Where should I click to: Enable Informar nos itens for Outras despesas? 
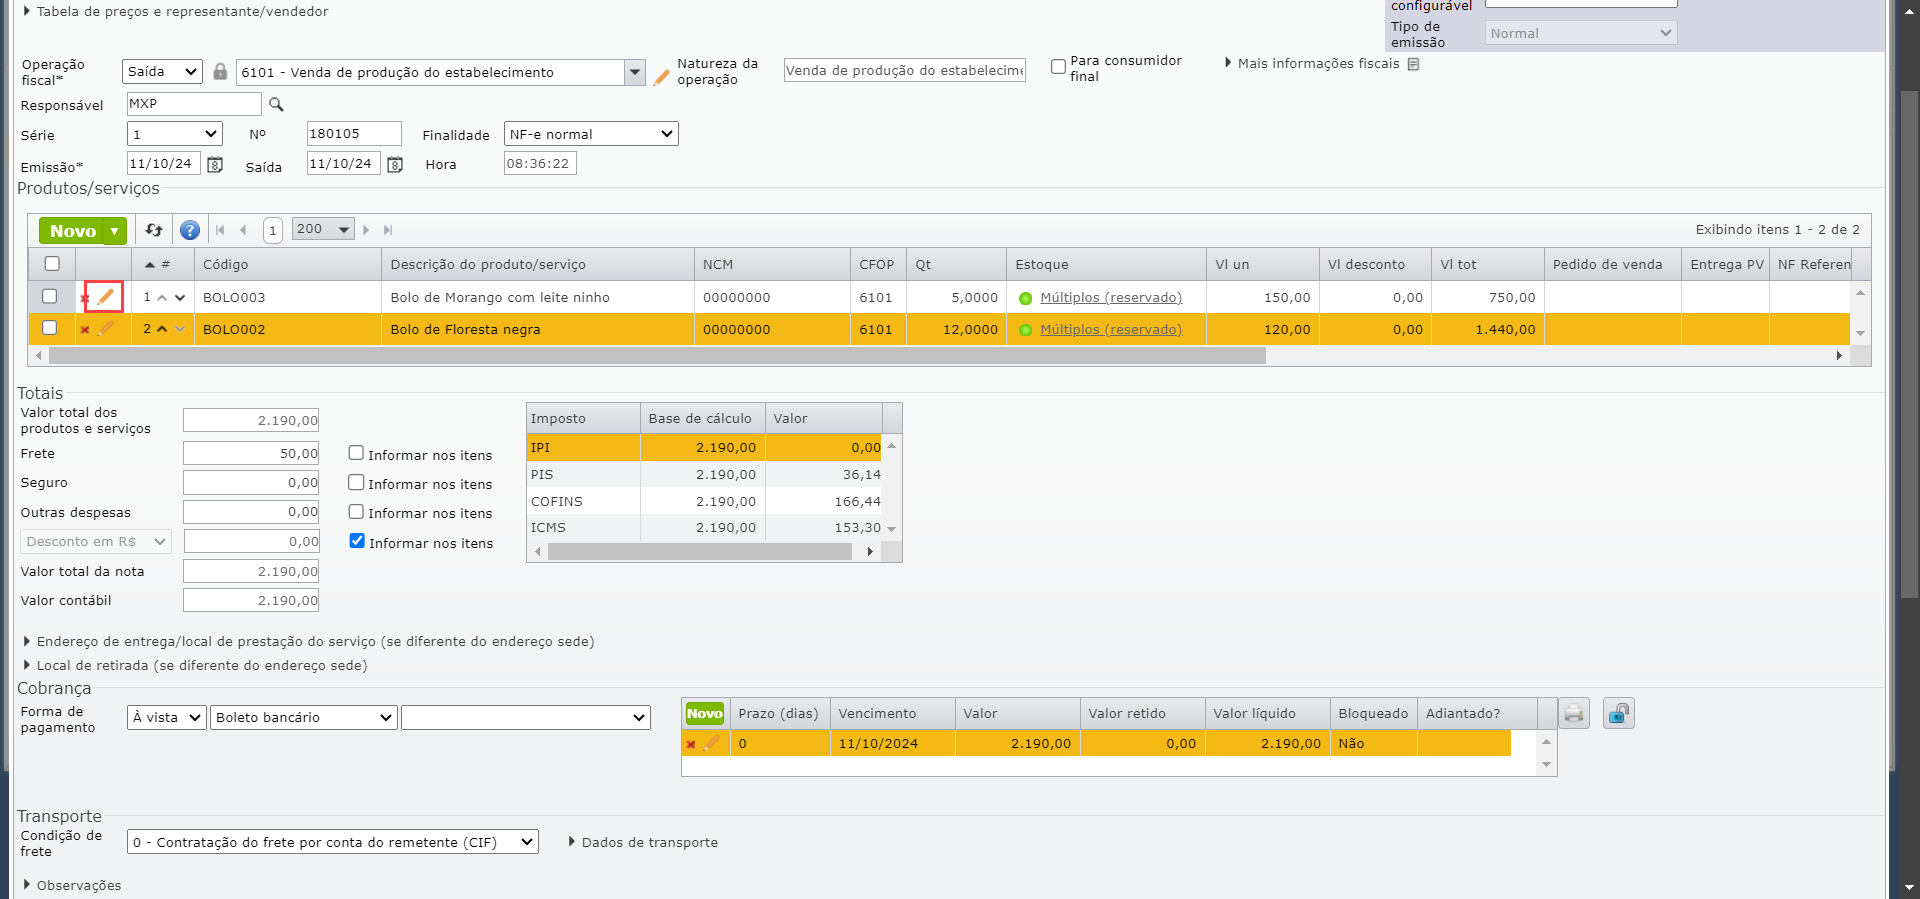(x=356, y=511)
